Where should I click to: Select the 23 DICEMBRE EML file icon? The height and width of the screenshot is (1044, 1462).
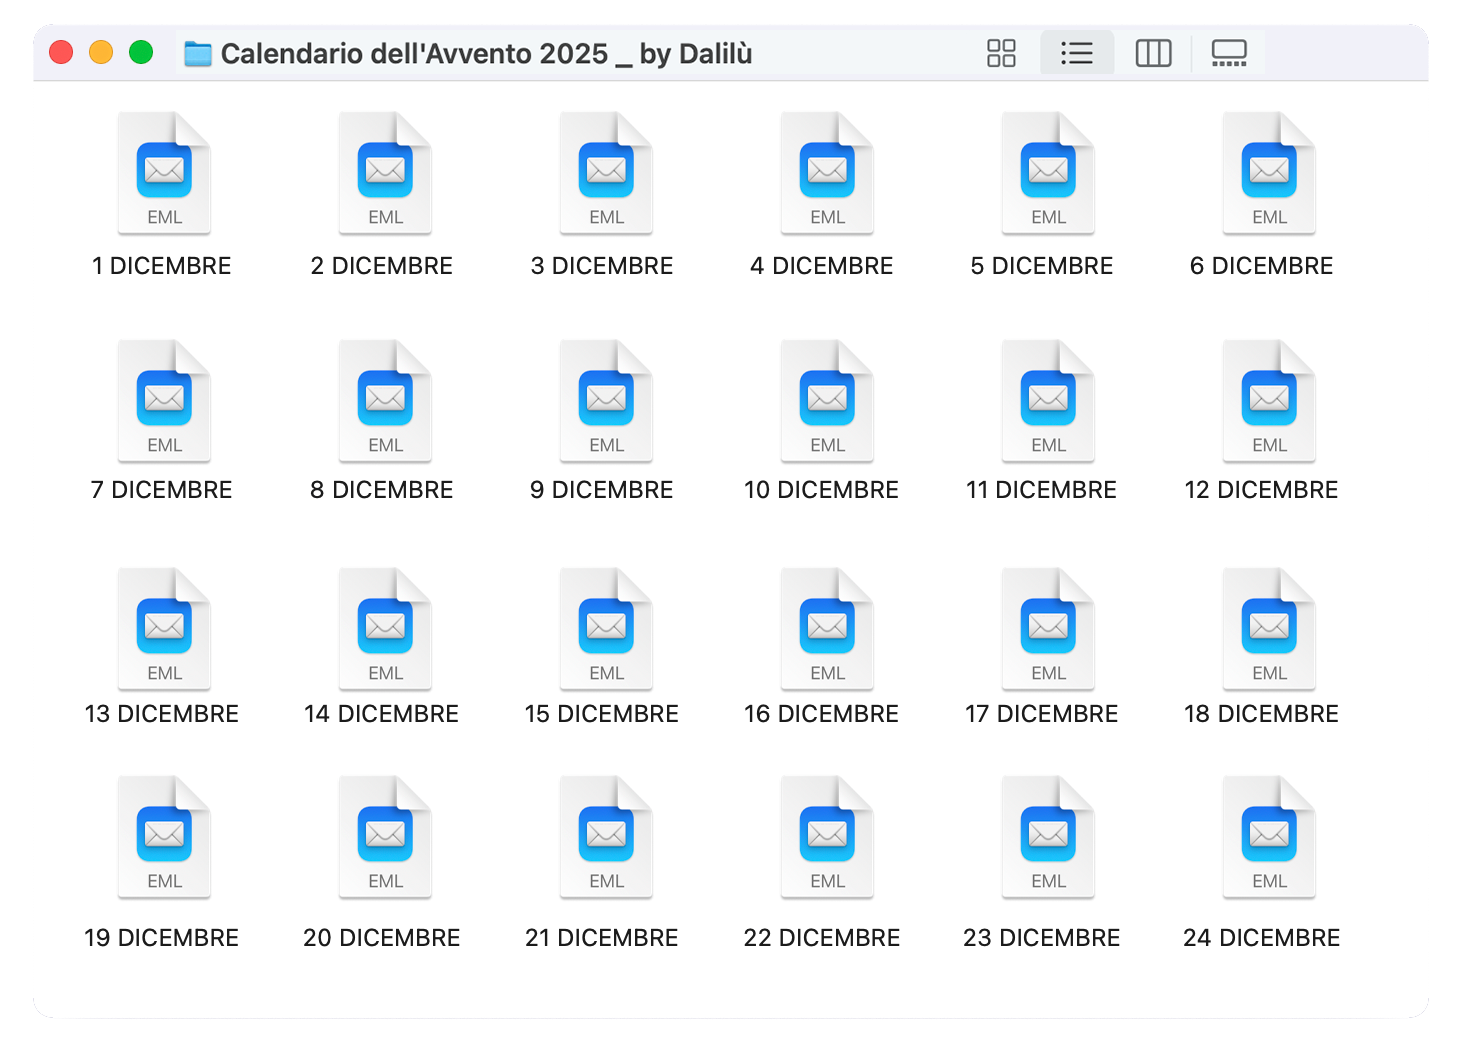tap(1049, 837)
